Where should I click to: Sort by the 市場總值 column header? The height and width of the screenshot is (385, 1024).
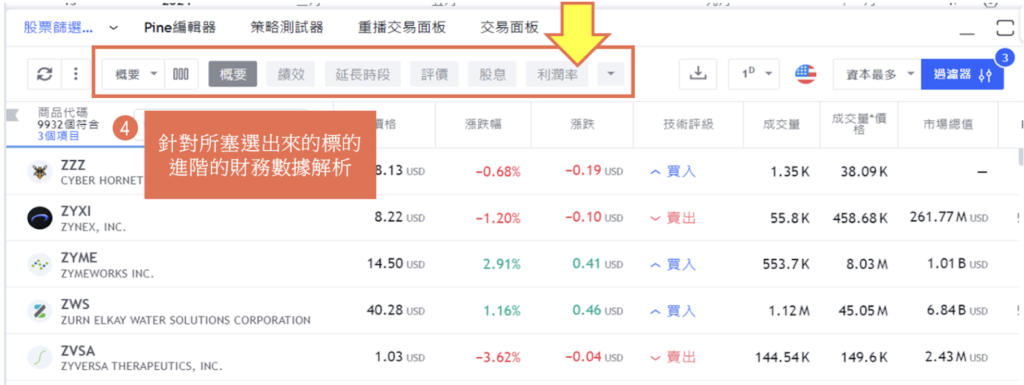948,124
